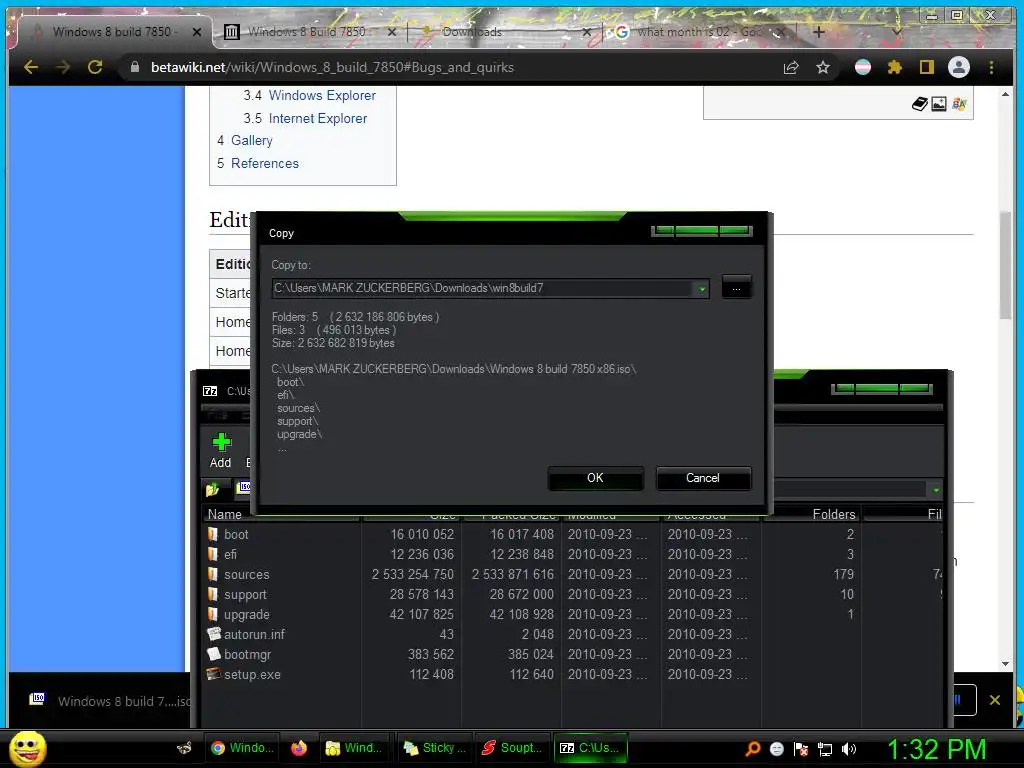1024x768 pixels.
Task: Toggle the Chrome side panel icon
Action: click(x=927, y=67)
